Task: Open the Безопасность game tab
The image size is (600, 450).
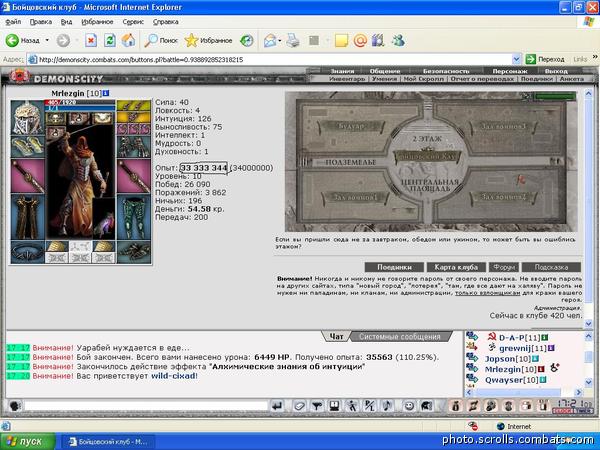Action: [x=446, y=71]
